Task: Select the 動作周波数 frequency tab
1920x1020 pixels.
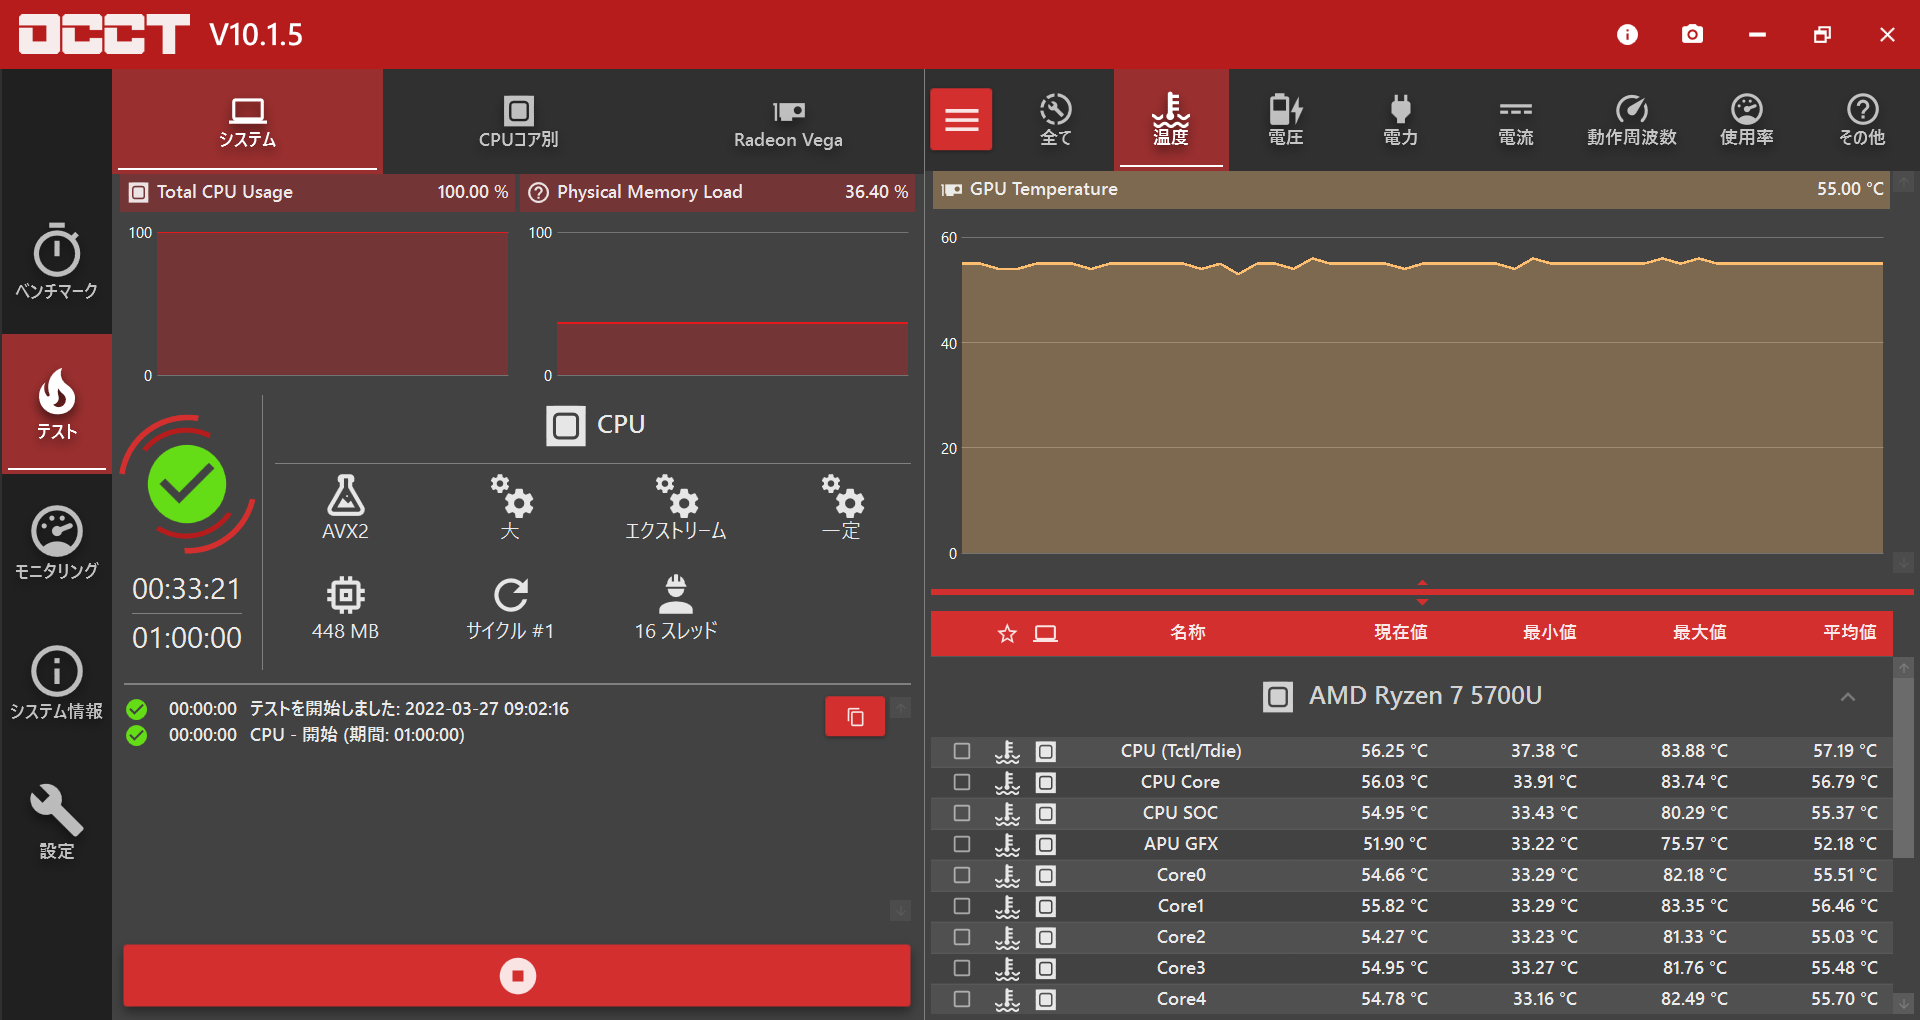Action: coord(1632,119)
